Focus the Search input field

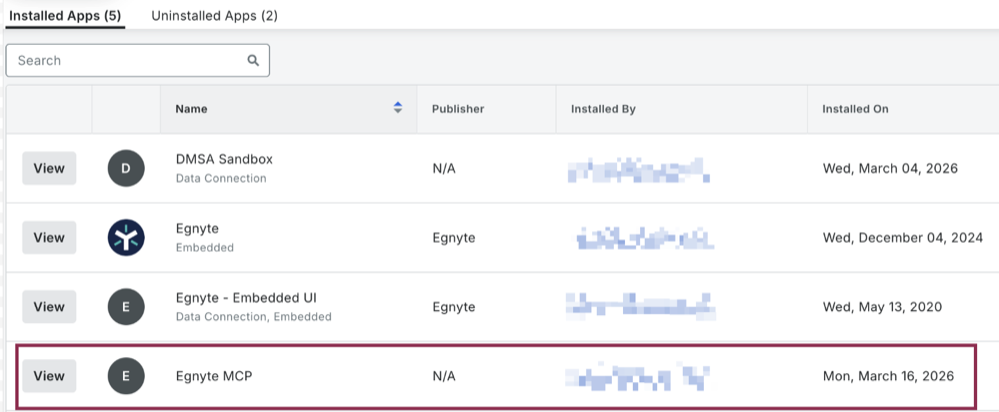(x=130, y=61)
